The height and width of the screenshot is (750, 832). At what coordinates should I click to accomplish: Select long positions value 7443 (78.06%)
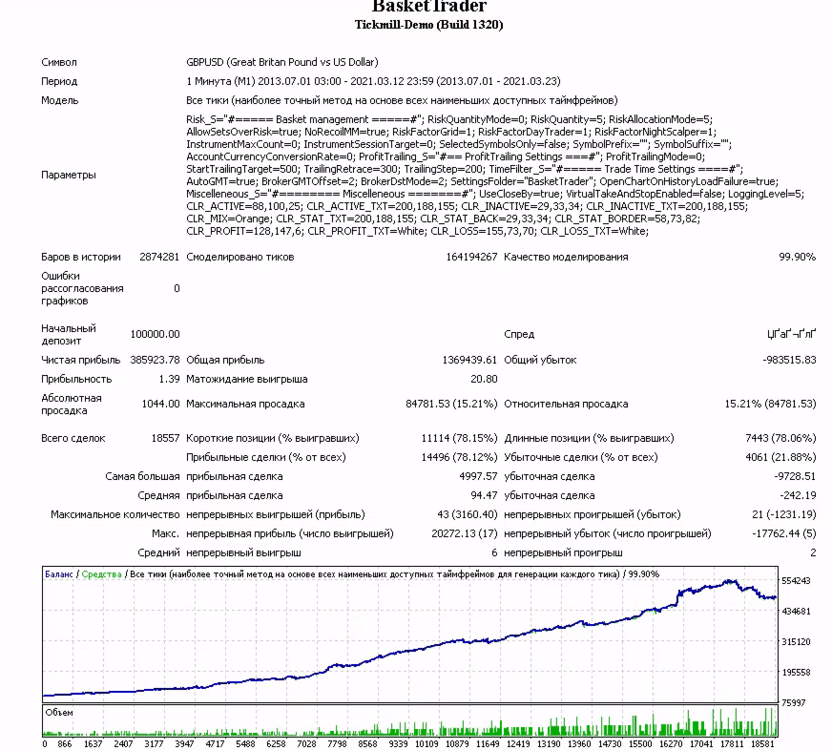(781, 438)
